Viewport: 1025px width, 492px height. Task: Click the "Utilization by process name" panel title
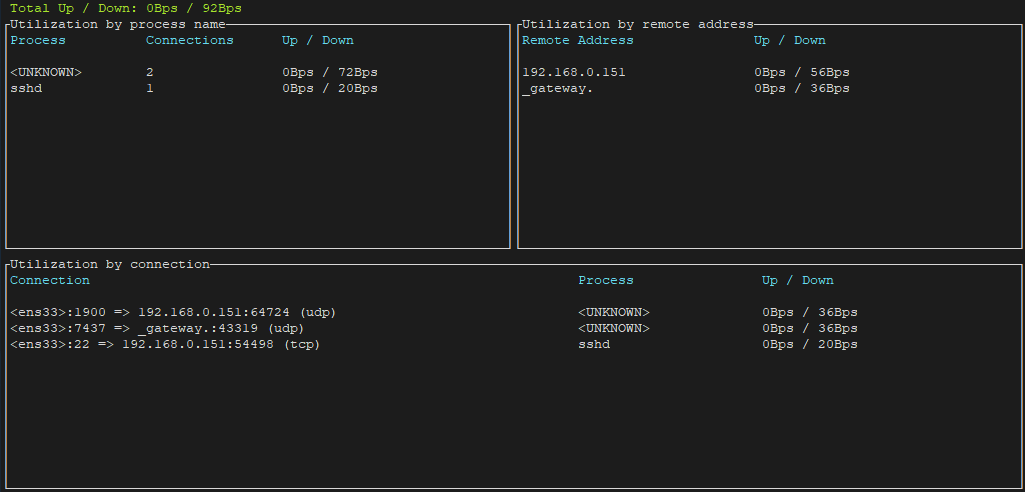click(118, 24)
